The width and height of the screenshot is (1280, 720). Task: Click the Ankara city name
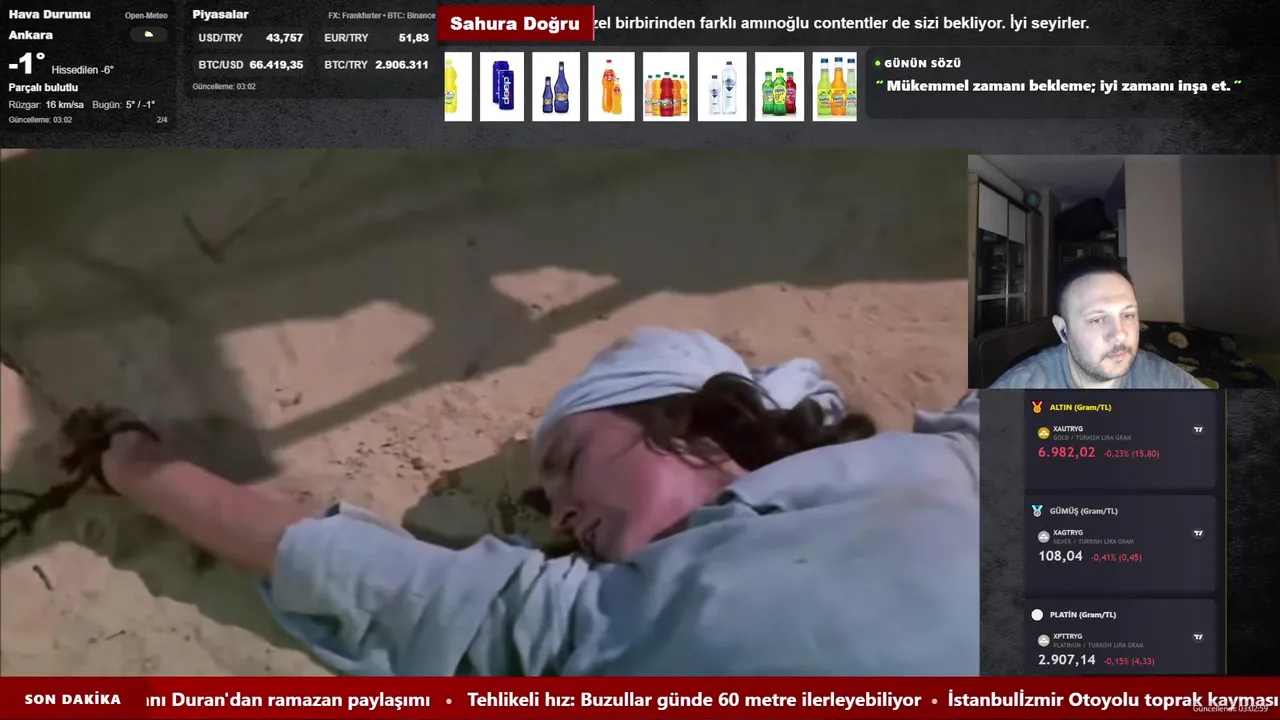coord(31,35)
